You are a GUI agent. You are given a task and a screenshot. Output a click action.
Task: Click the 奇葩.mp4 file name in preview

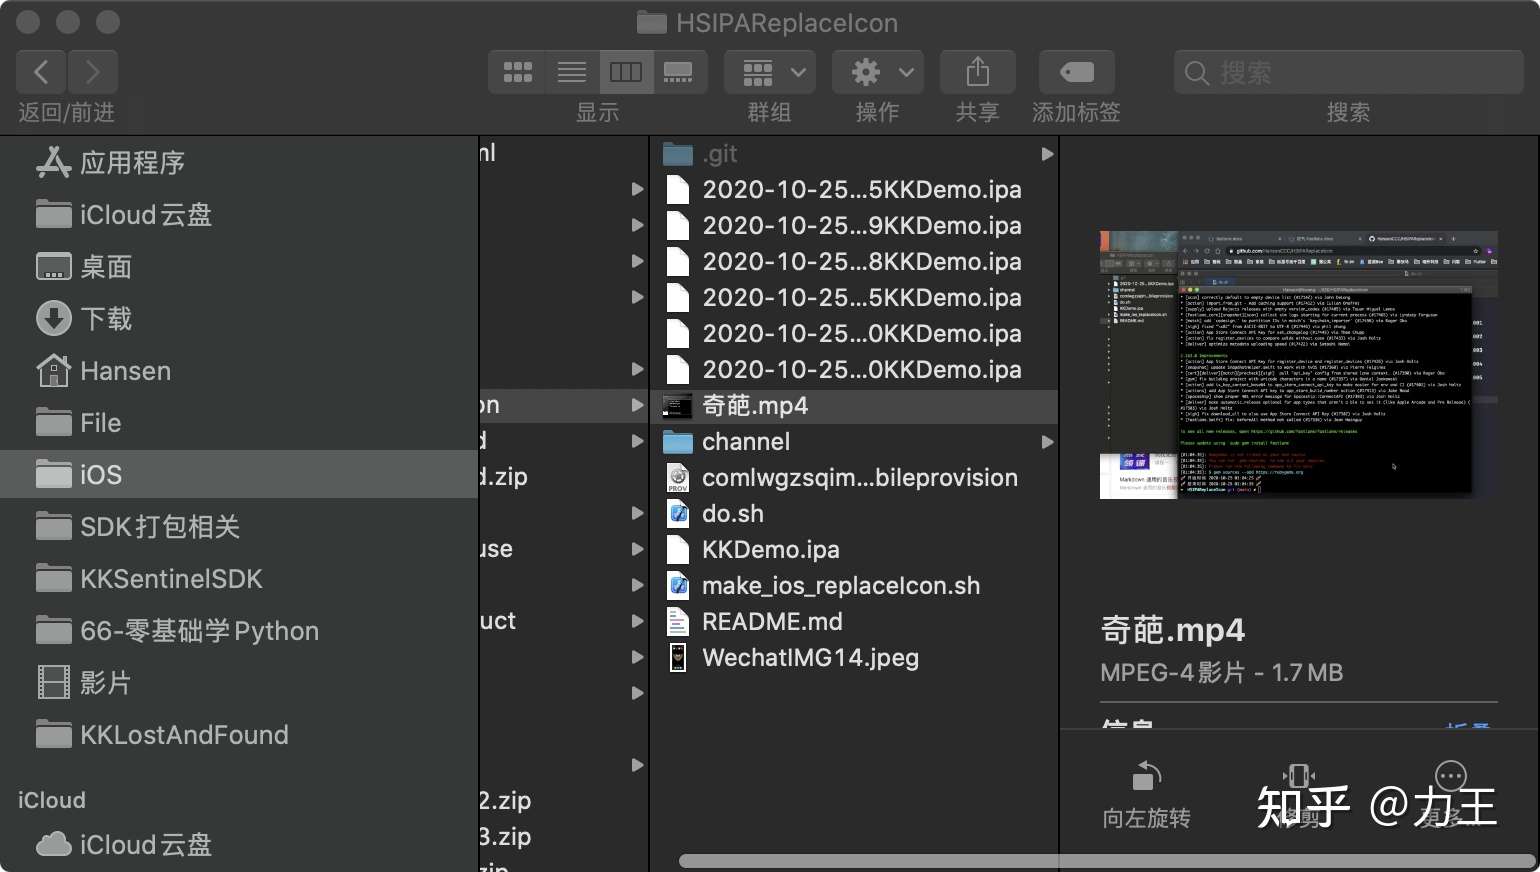[1172, 631]
